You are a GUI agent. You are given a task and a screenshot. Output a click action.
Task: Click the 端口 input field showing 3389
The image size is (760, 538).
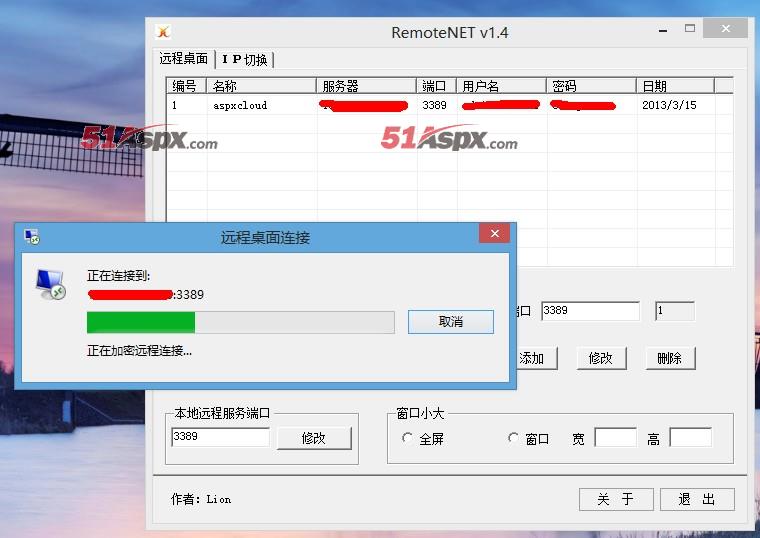pos(590,311)
